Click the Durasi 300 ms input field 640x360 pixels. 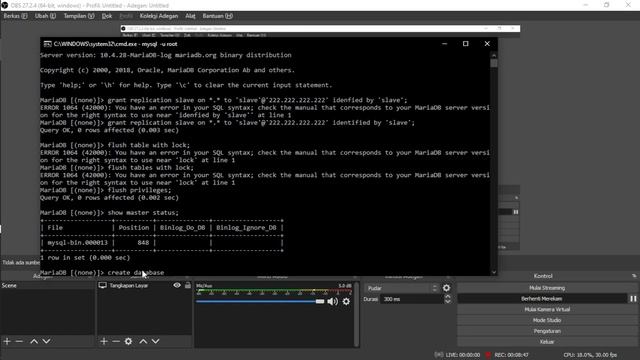411,299
